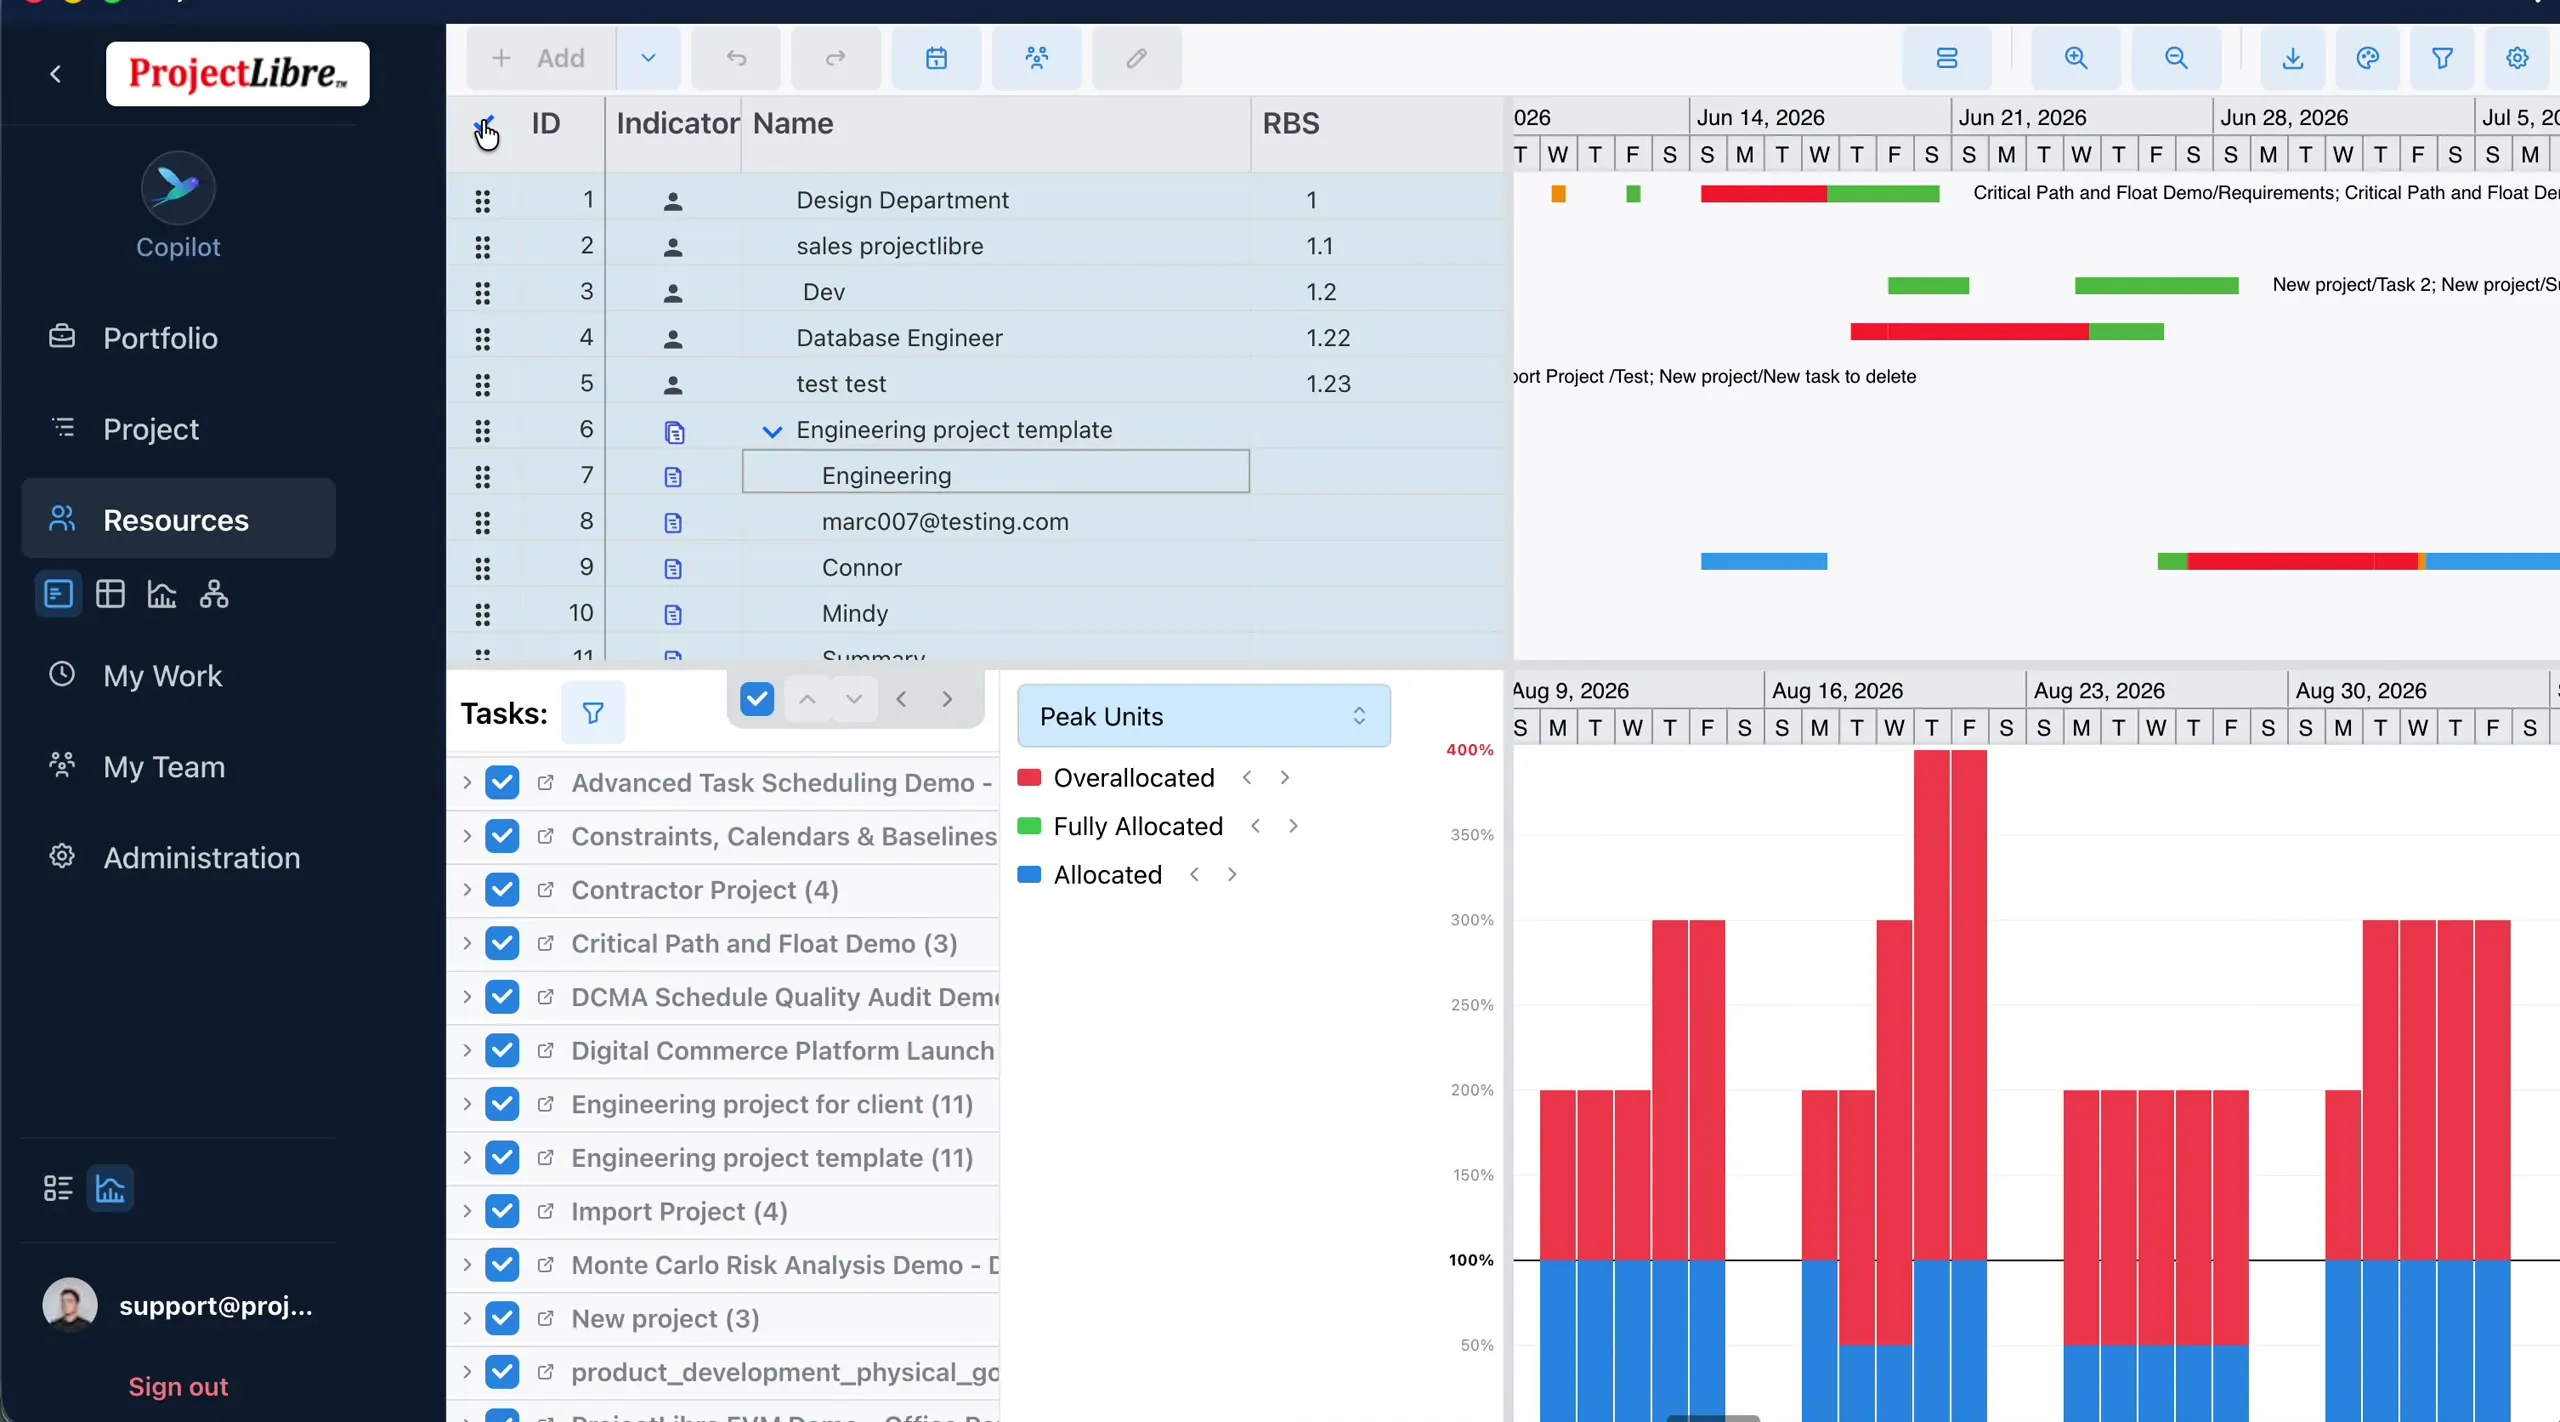Open the Copilot assistant
2560x1422 pixels.
pos(178,206)
